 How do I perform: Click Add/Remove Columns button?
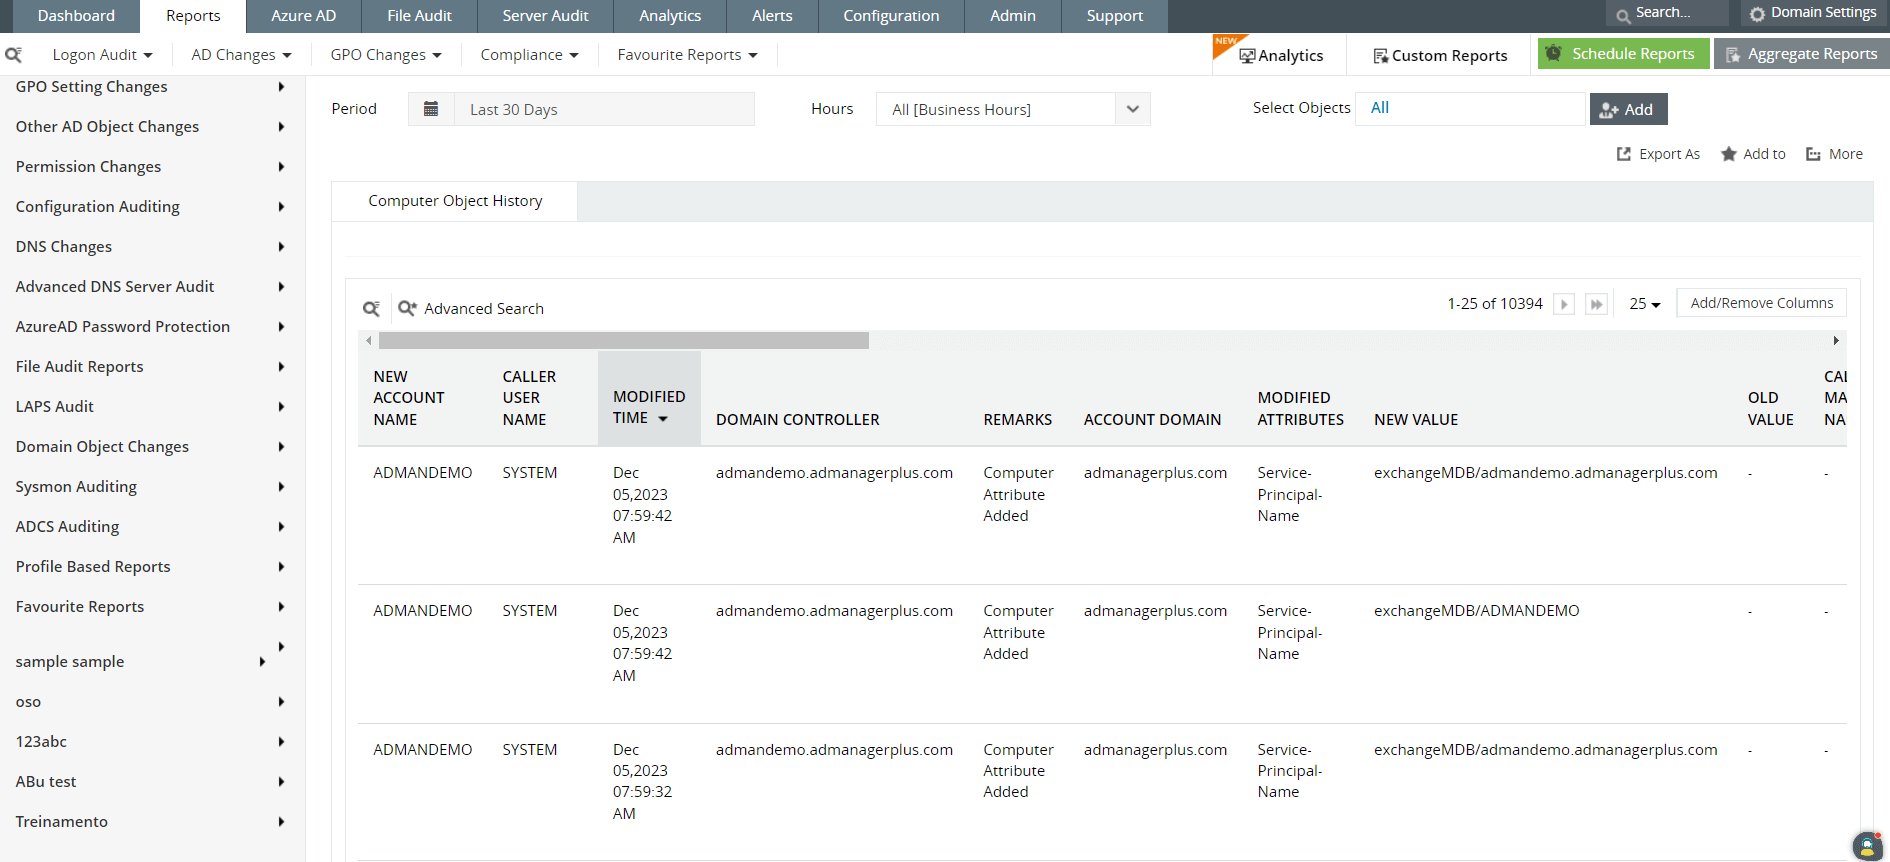(1762, 303)
